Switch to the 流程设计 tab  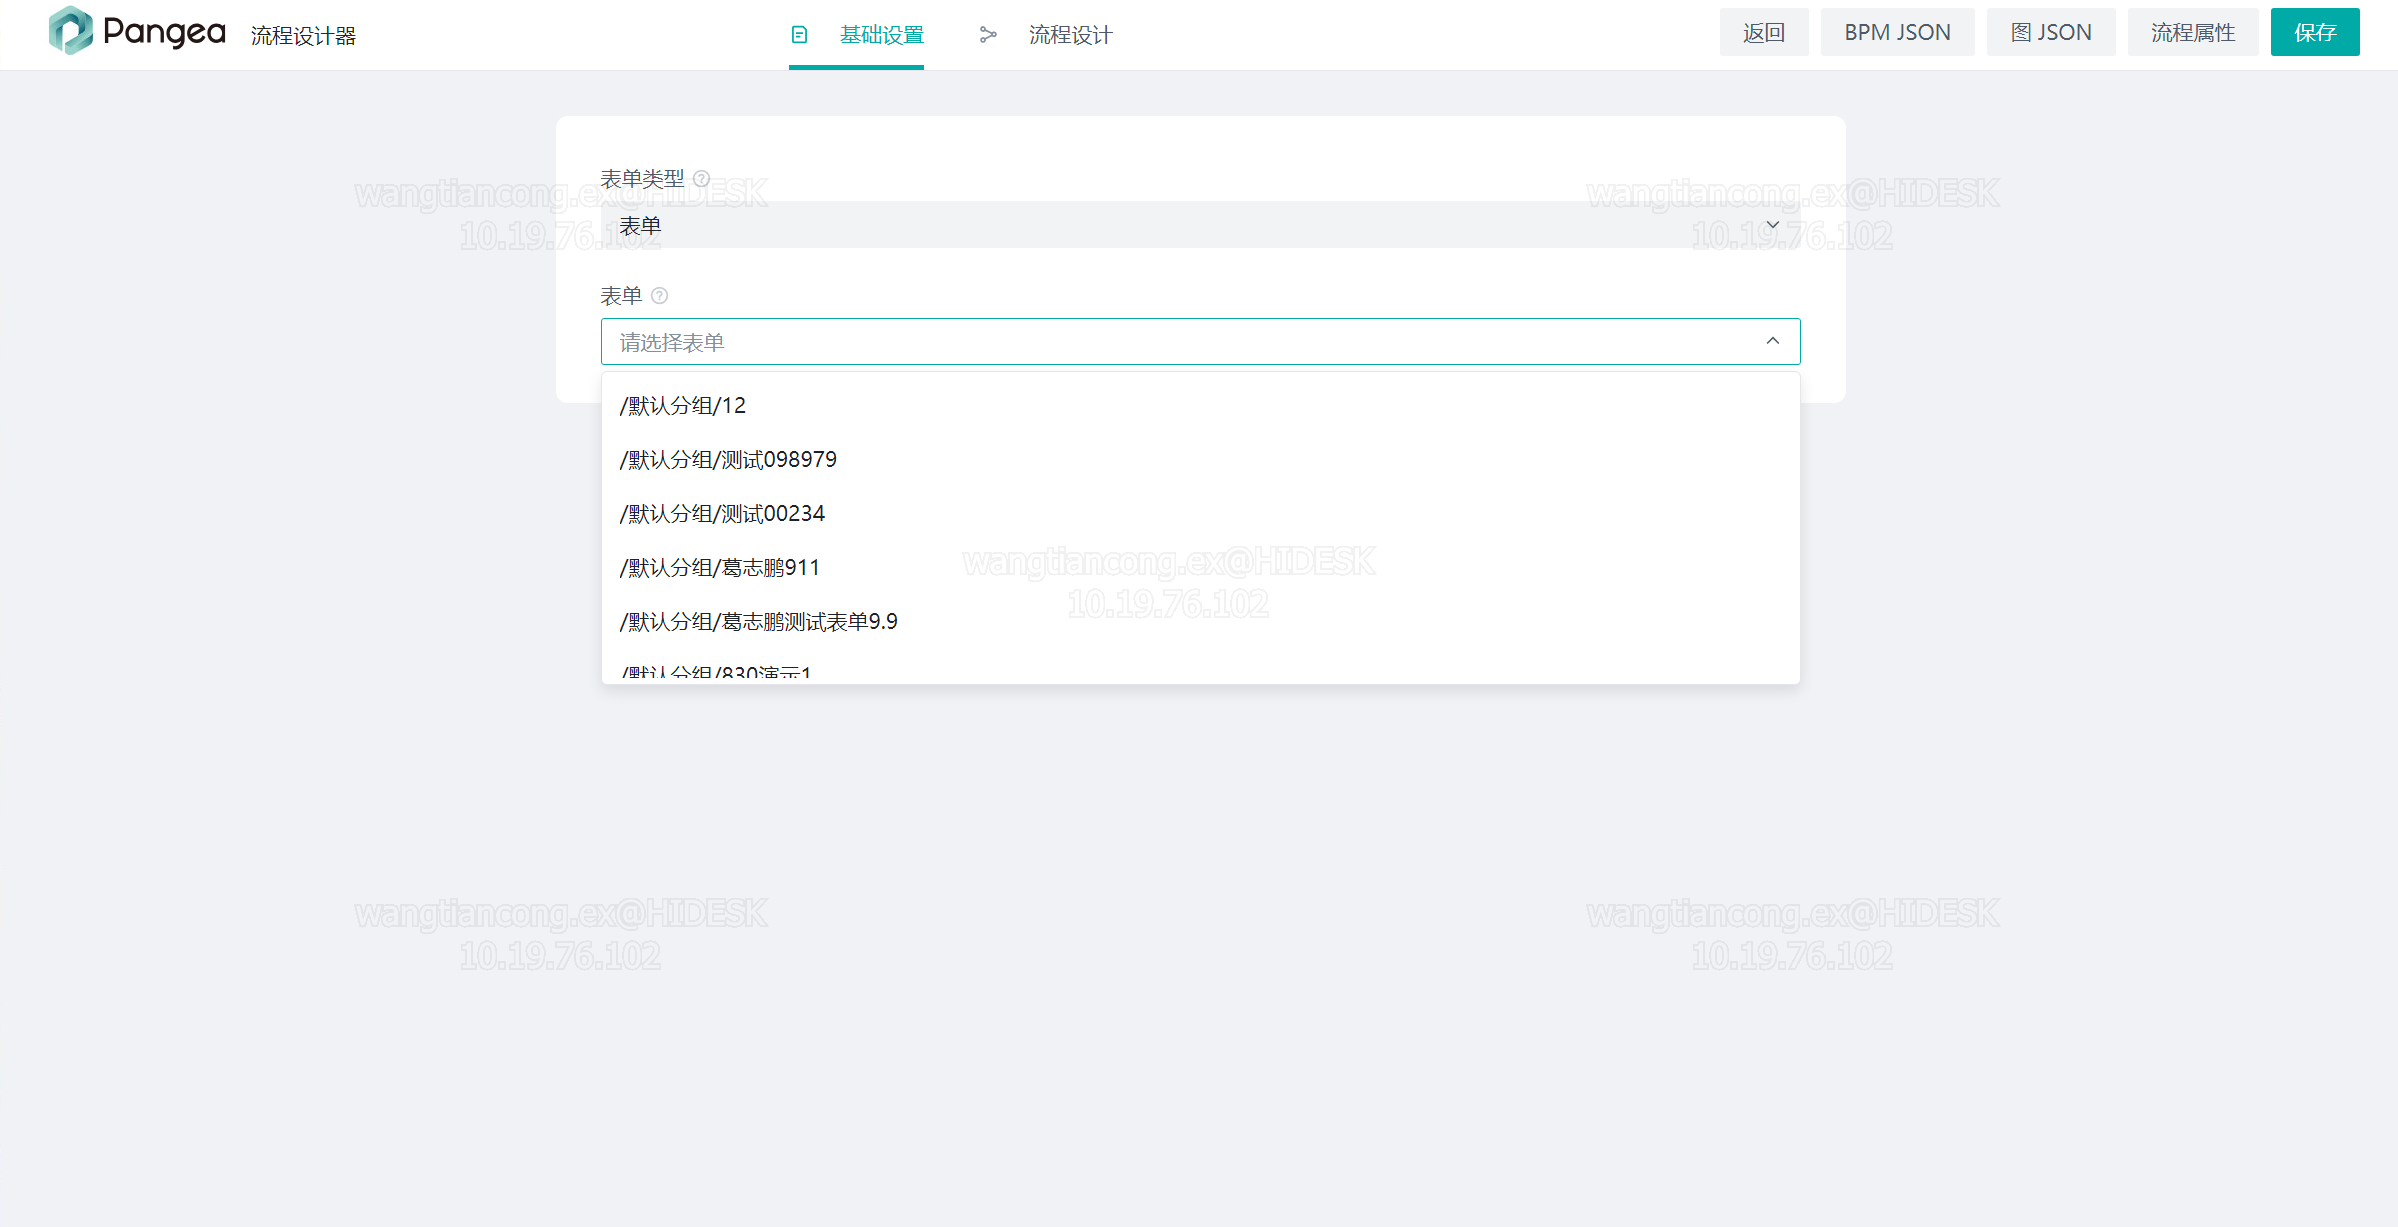pos(1046,35)
